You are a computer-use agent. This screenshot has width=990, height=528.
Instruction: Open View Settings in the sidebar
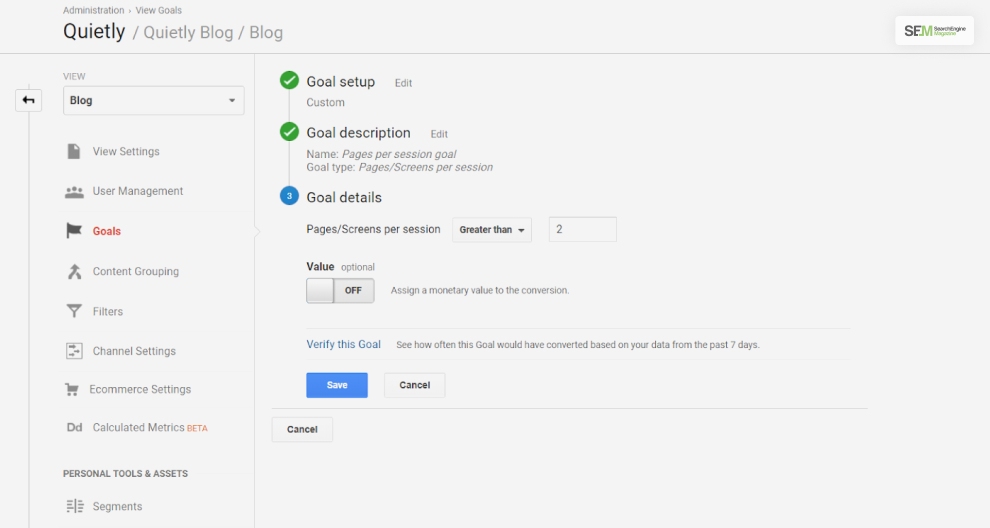(126, 152)
